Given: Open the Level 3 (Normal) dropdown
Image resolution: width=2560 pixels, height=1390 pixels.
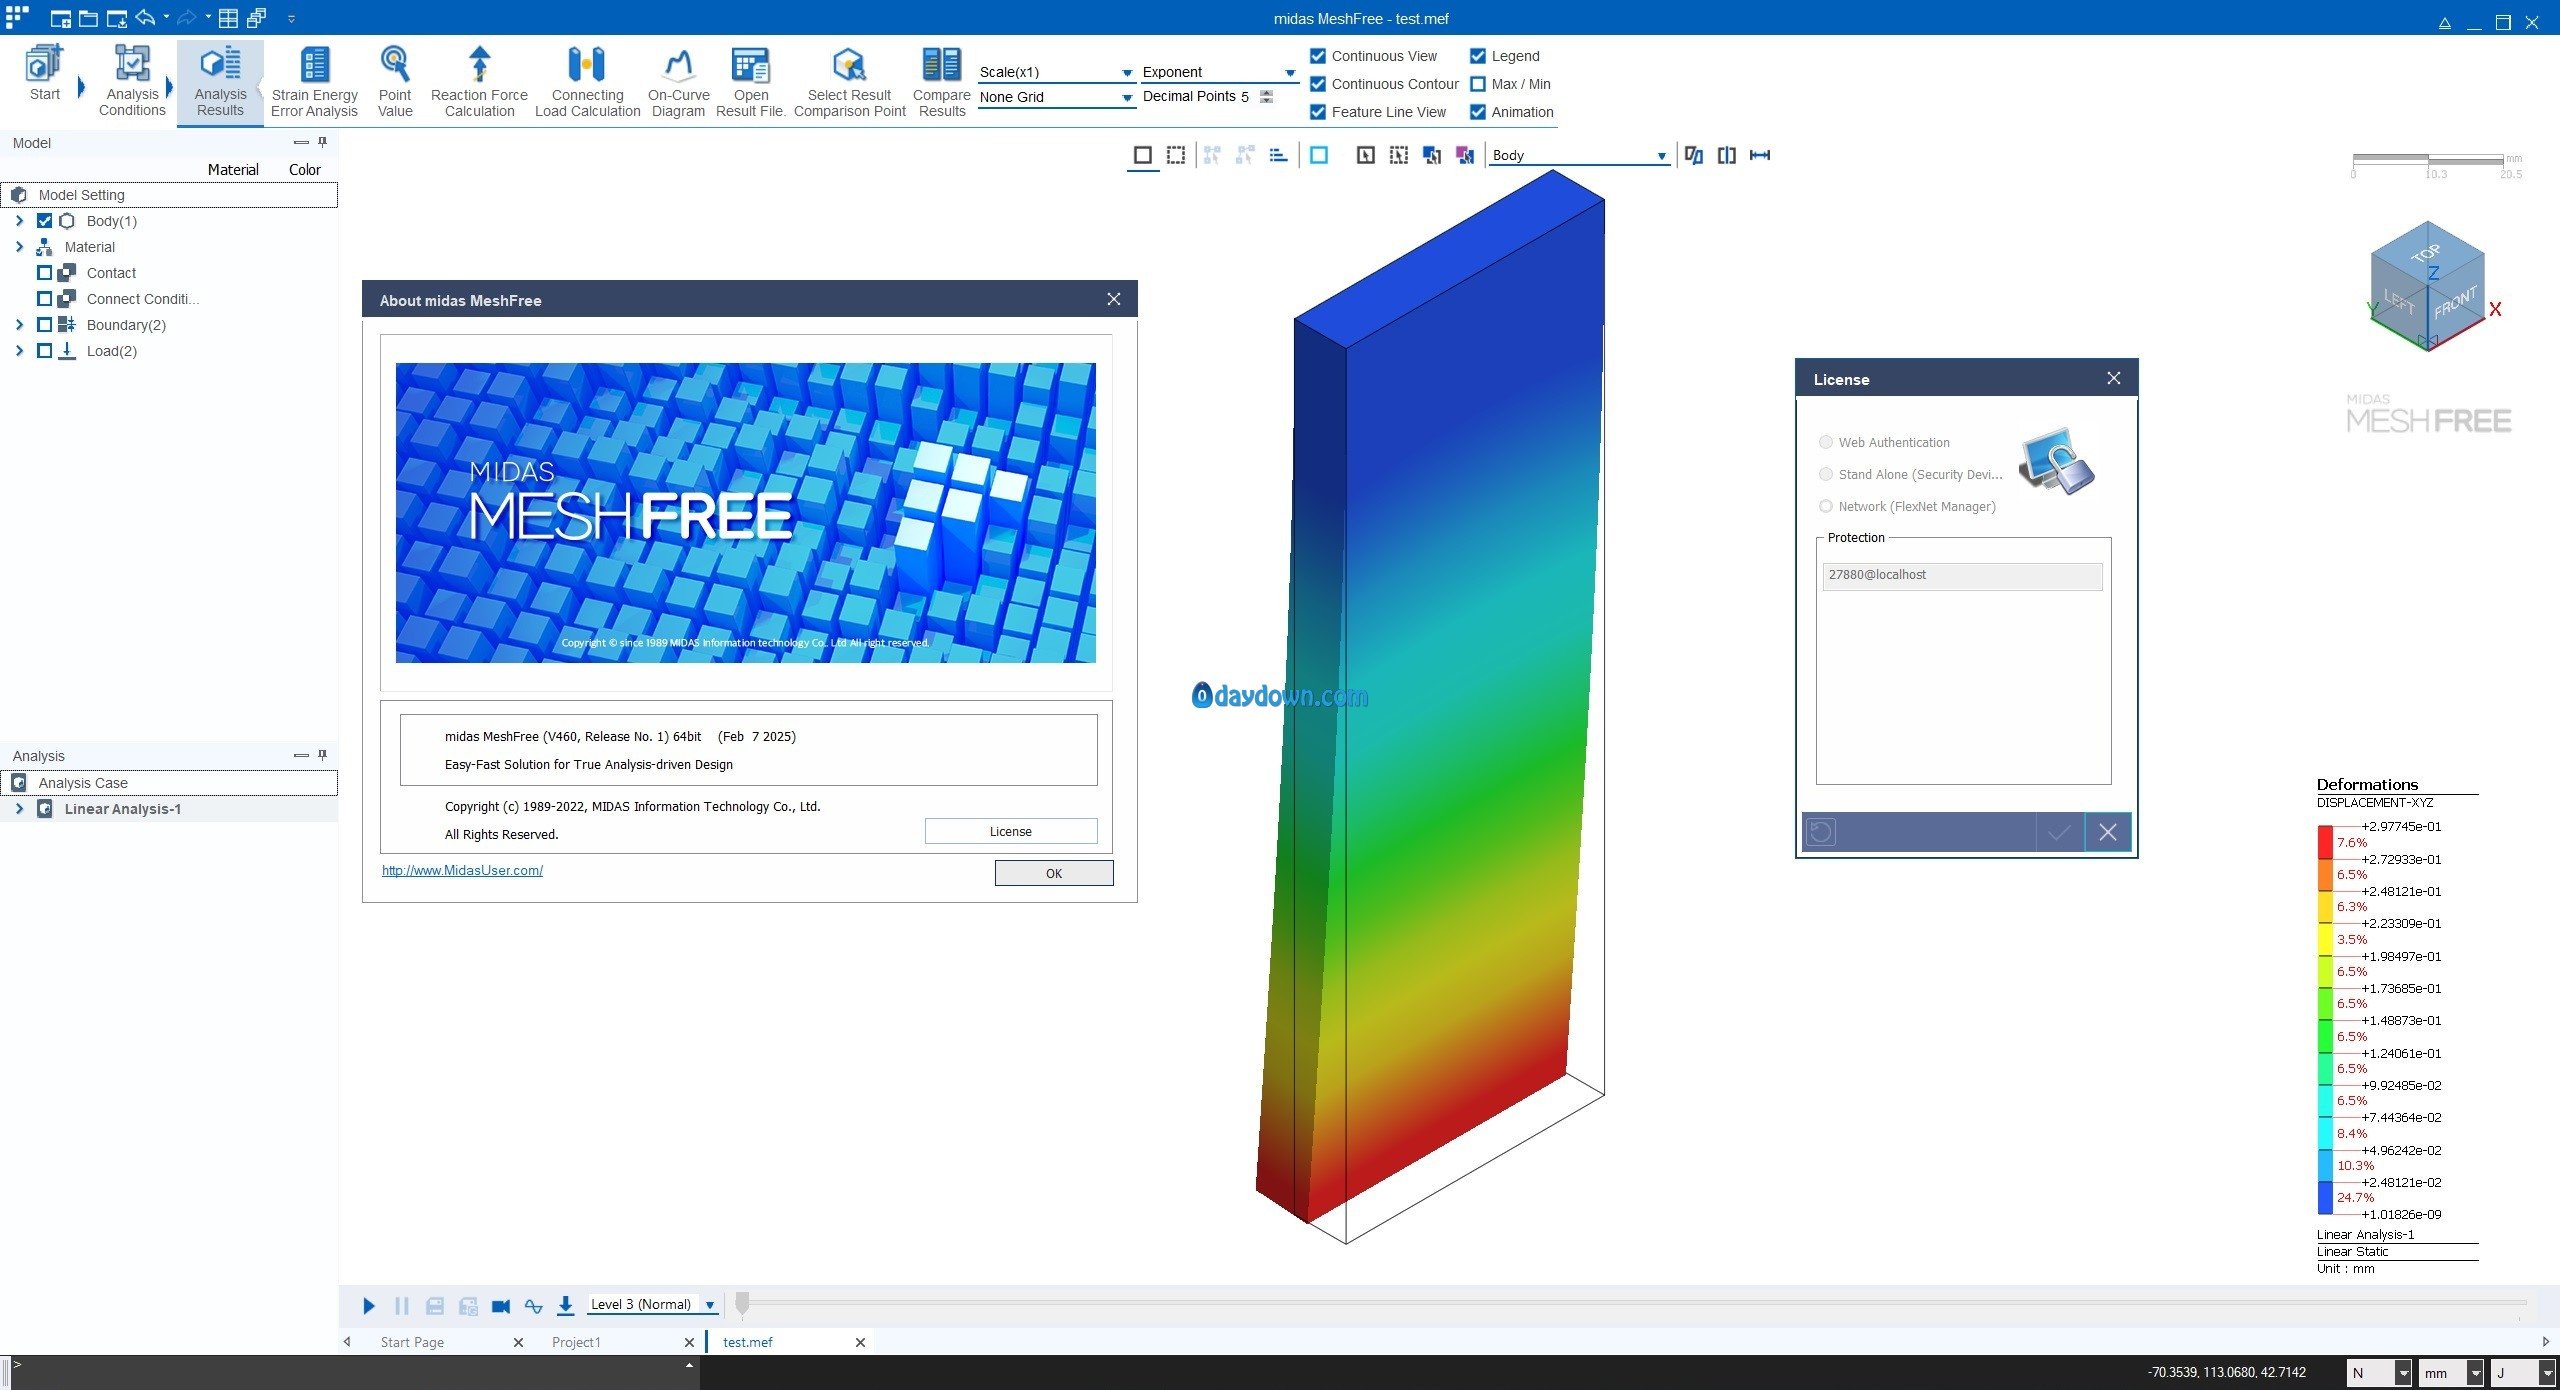Looking at the screenshot, I should [x=652, y=1305].
